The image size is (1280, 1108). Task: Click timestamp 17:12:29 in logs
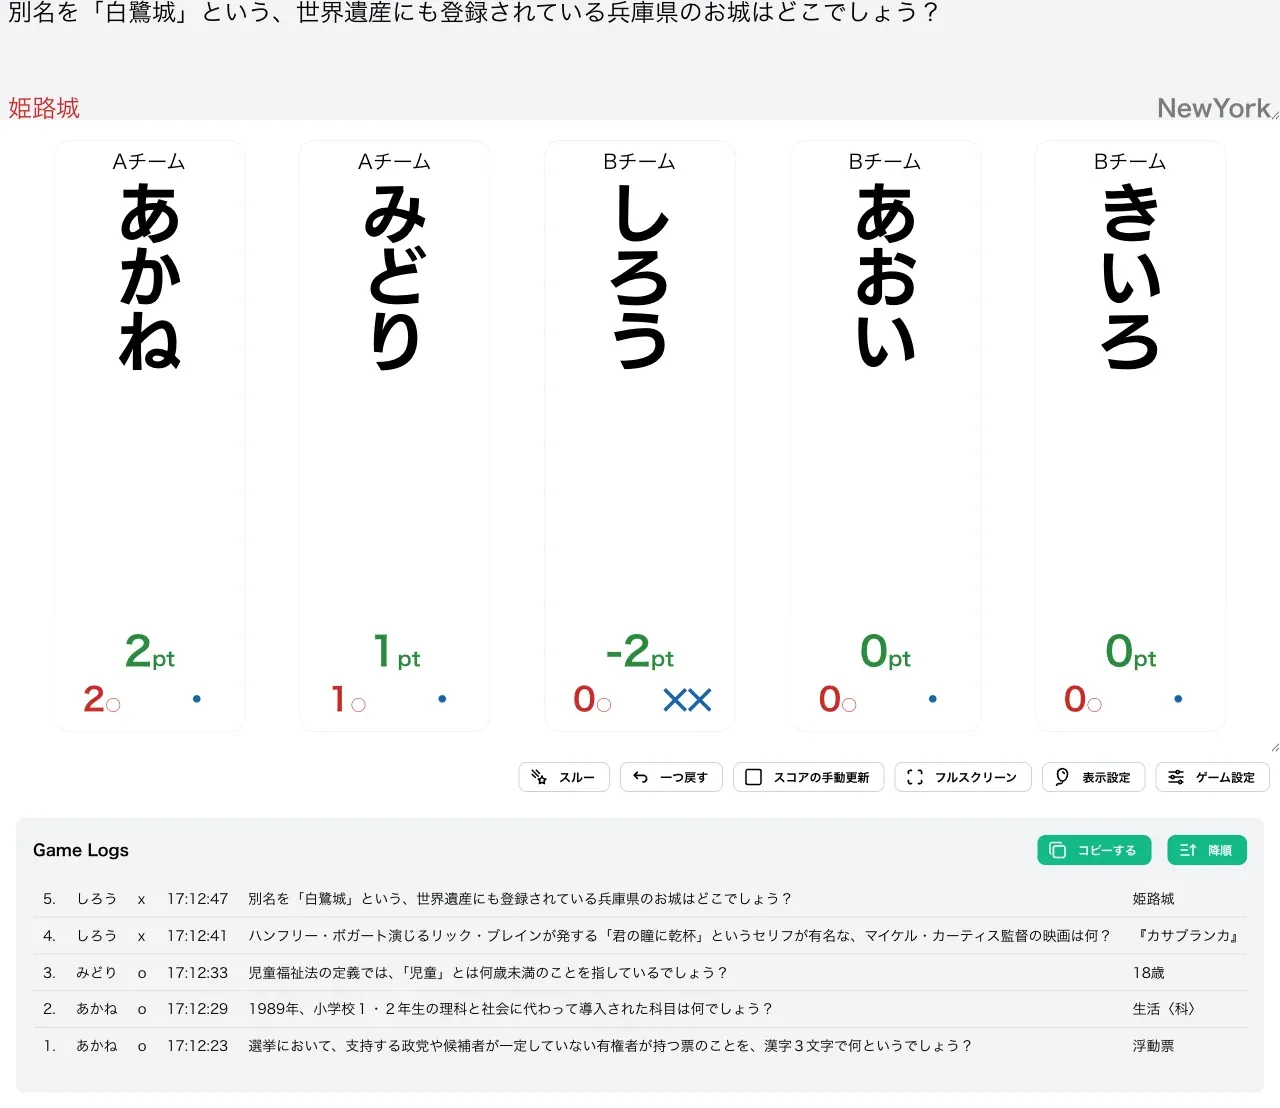[197, 1009]
